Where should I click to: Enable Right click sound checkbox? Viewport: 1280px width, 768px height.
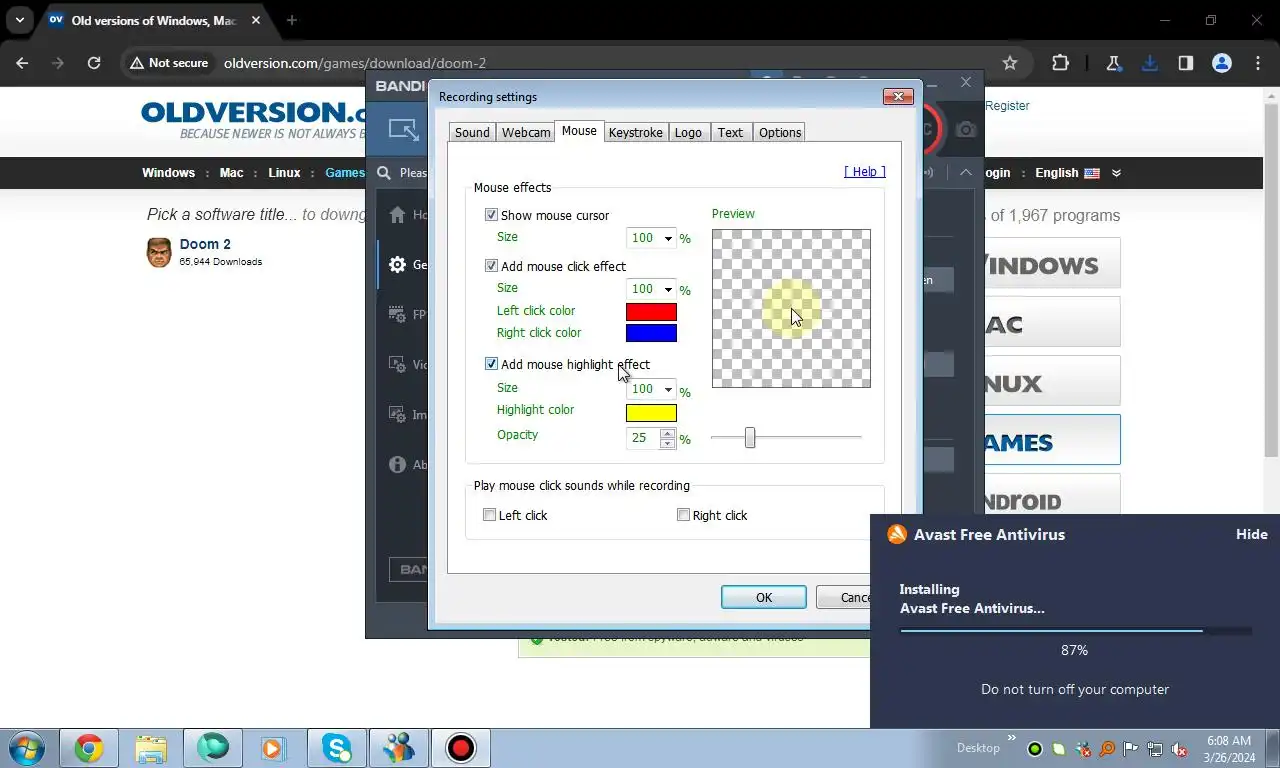tap(683, 515)
